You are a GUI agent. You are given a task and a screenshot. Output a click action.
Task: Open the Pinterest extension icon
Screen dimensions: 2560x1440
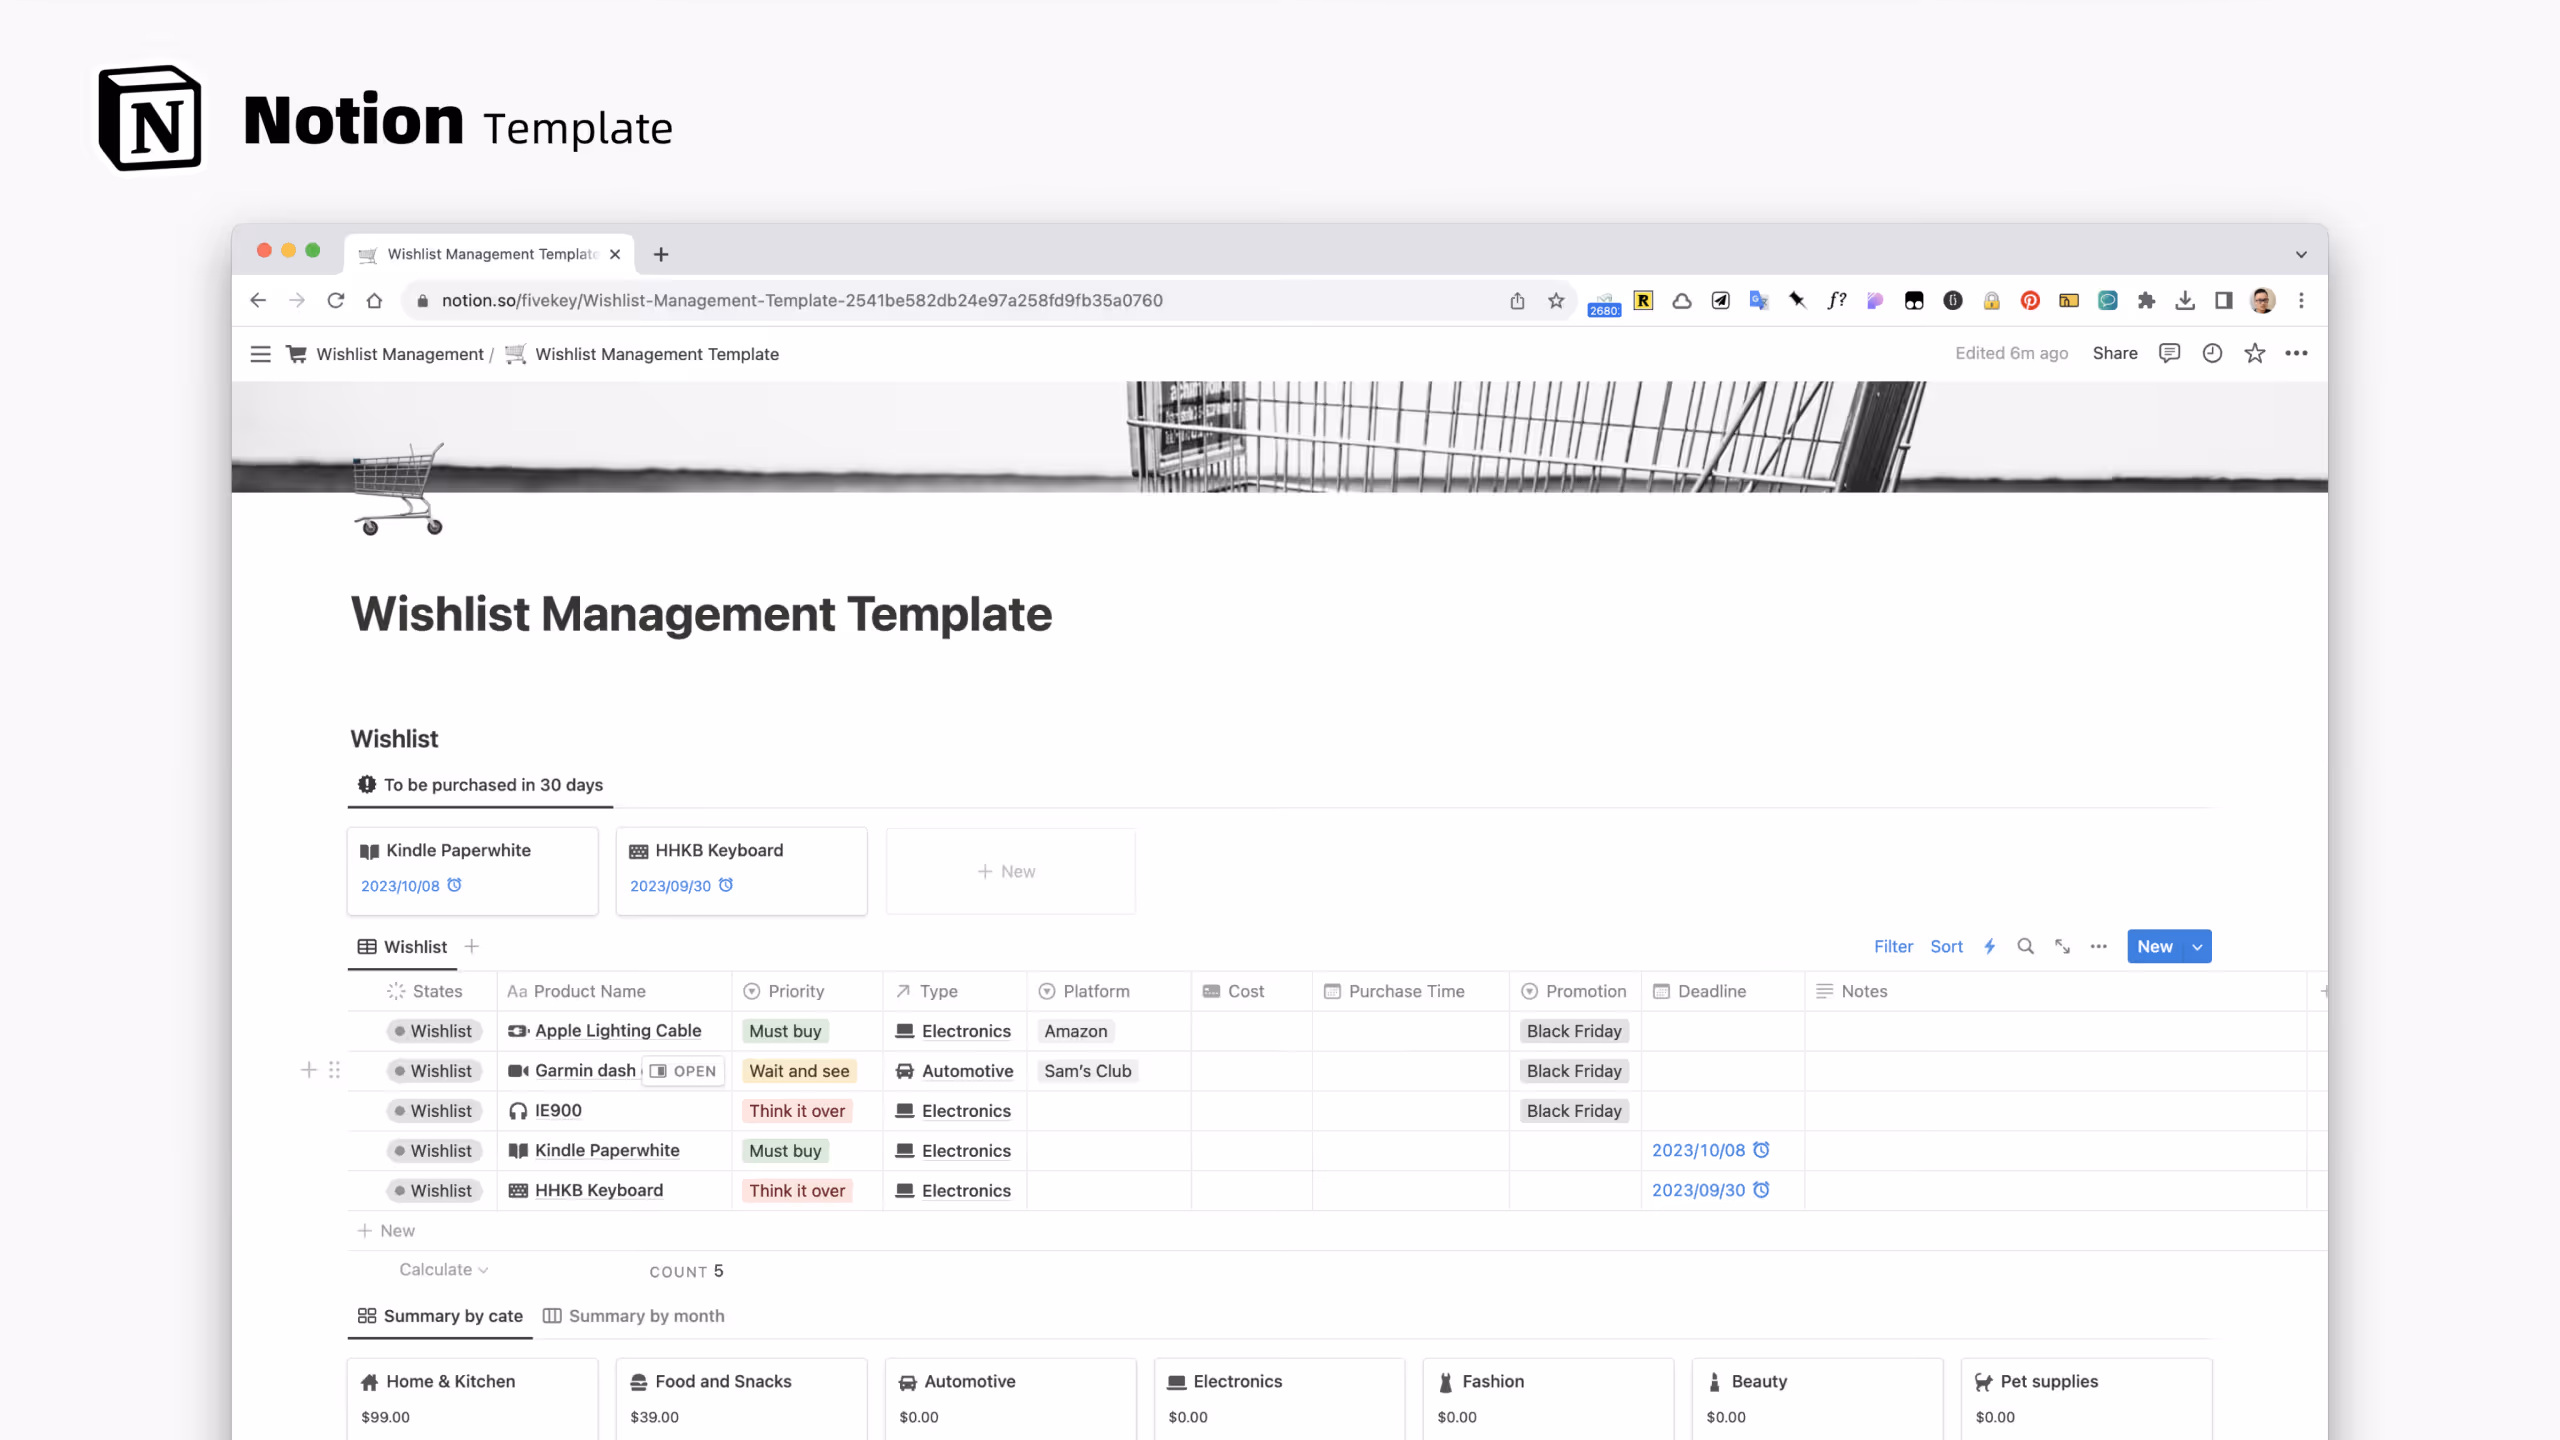click(x=2030, y=300)
